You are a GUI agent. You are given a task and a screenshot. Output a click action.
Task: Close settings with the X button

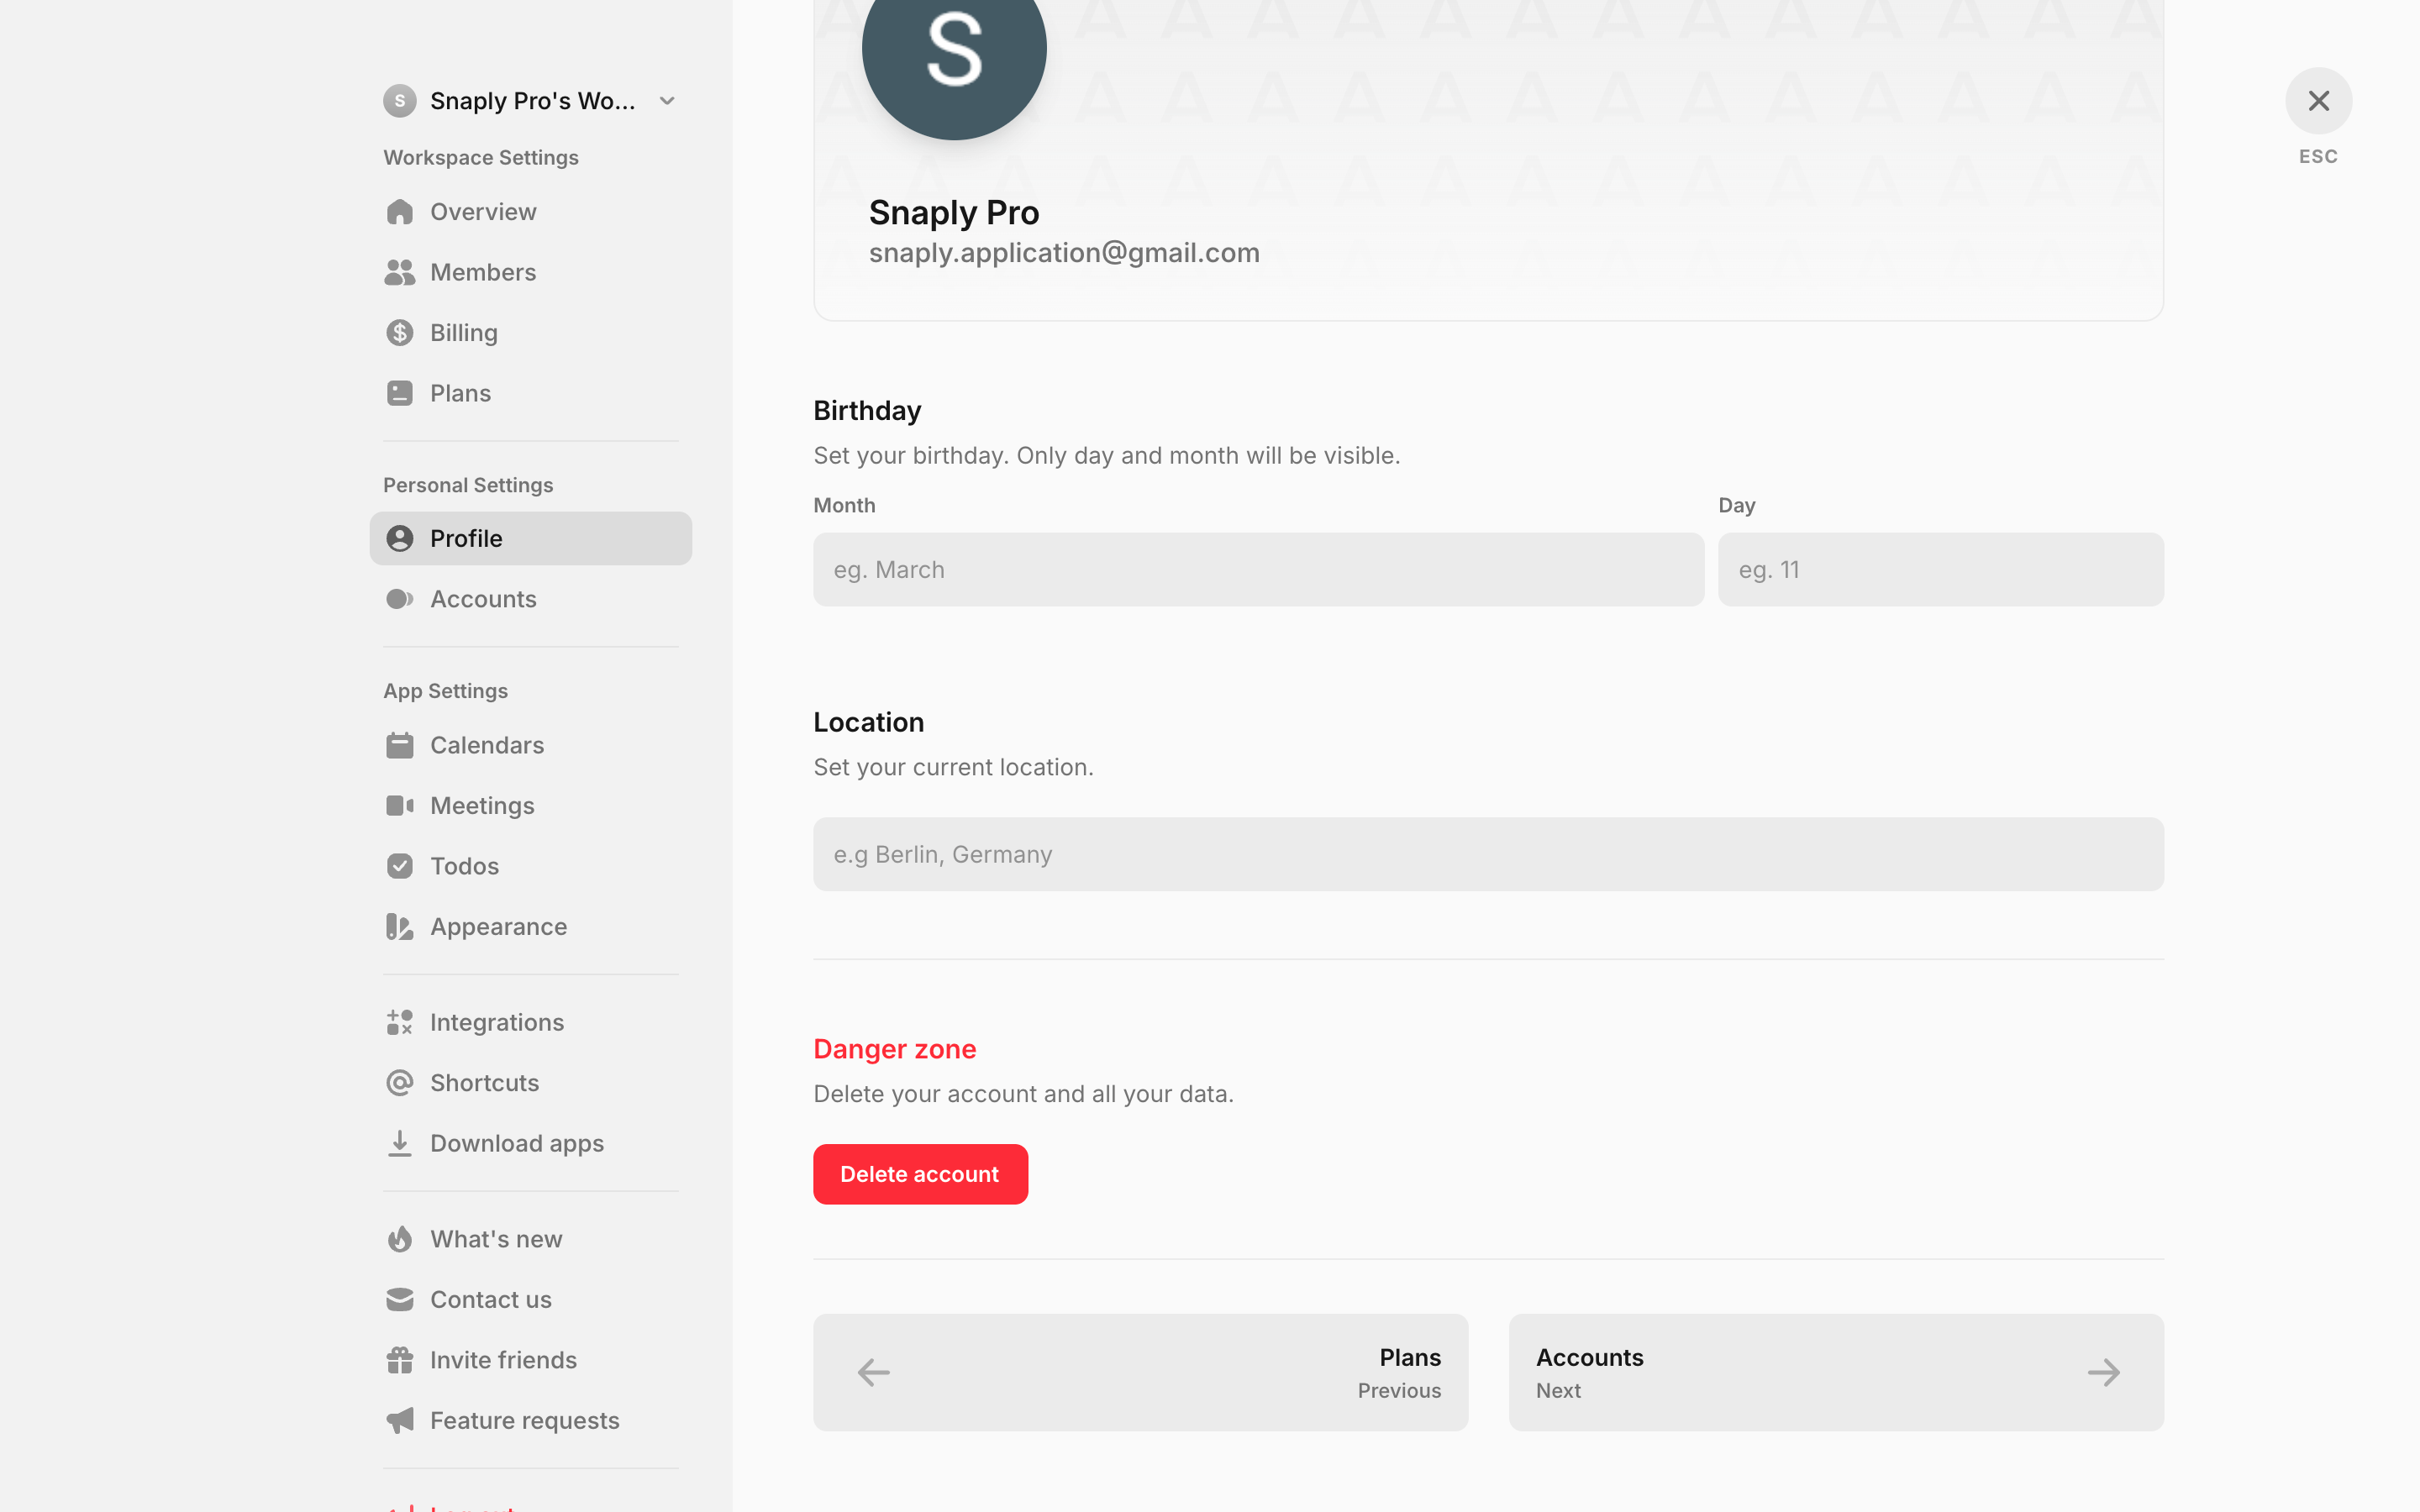coord(2318,101)
